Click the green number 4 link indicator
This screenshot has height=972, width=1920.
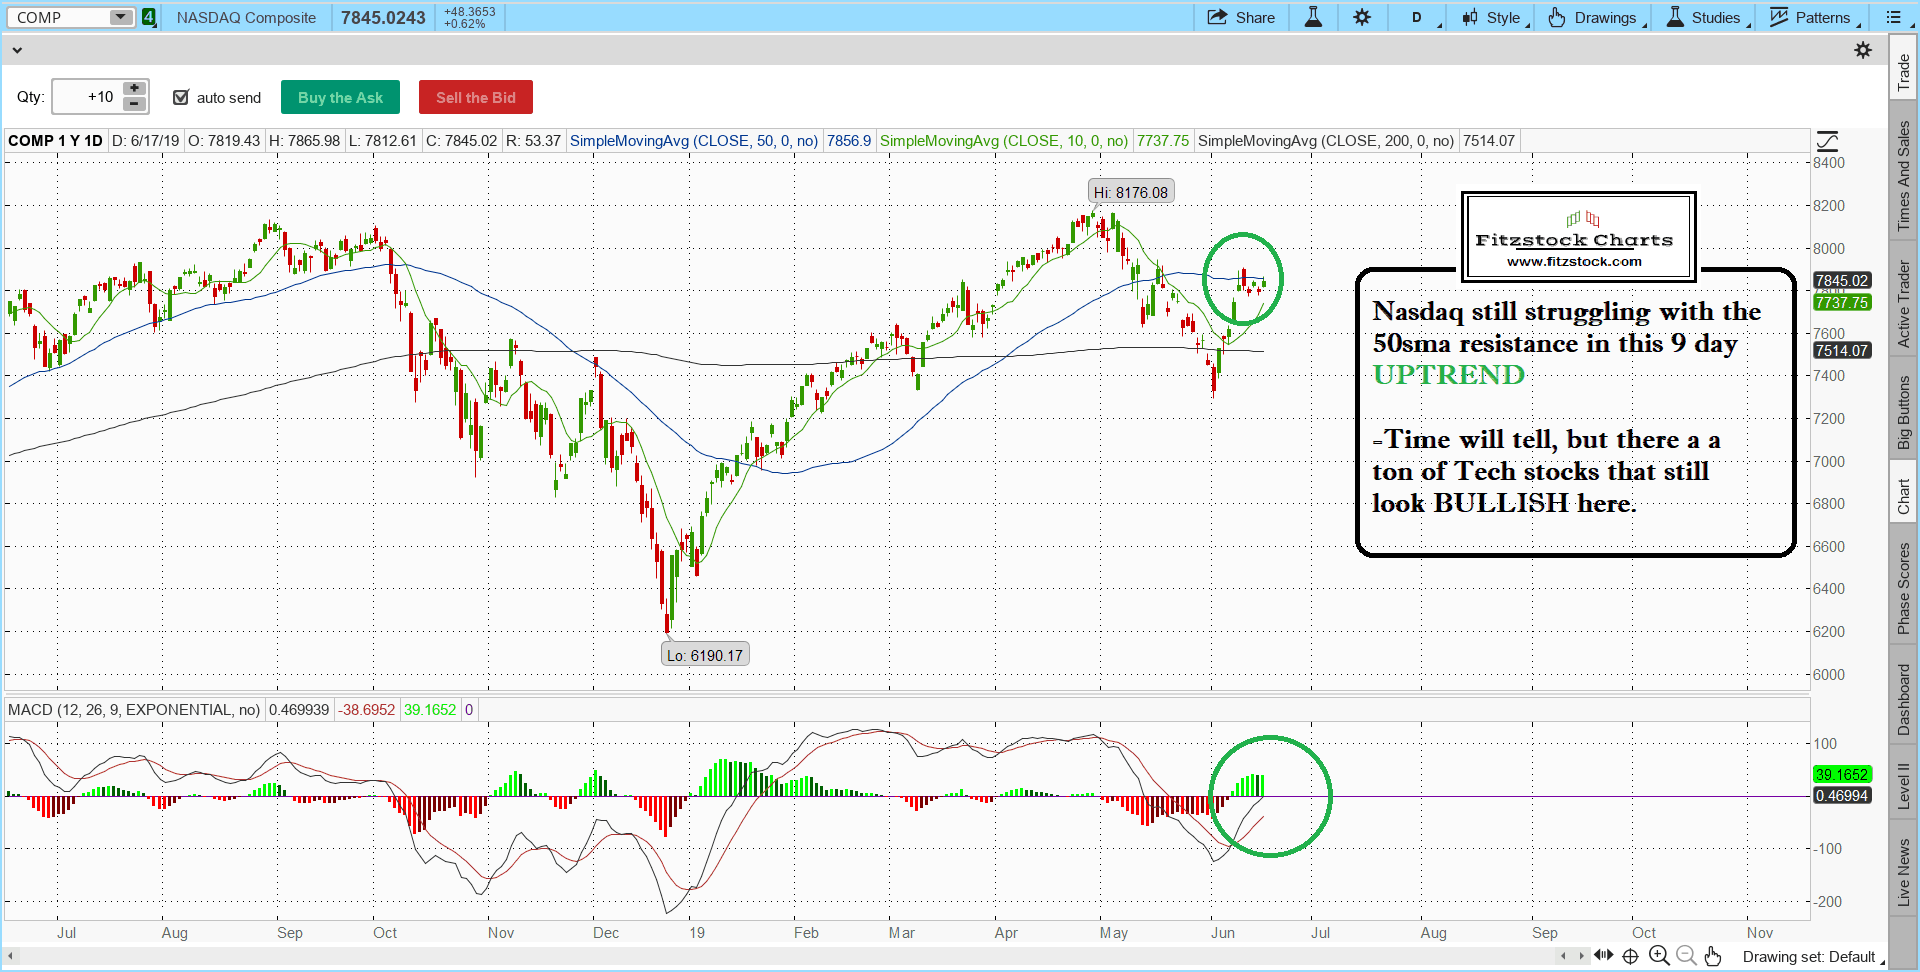tap(149, 17)
